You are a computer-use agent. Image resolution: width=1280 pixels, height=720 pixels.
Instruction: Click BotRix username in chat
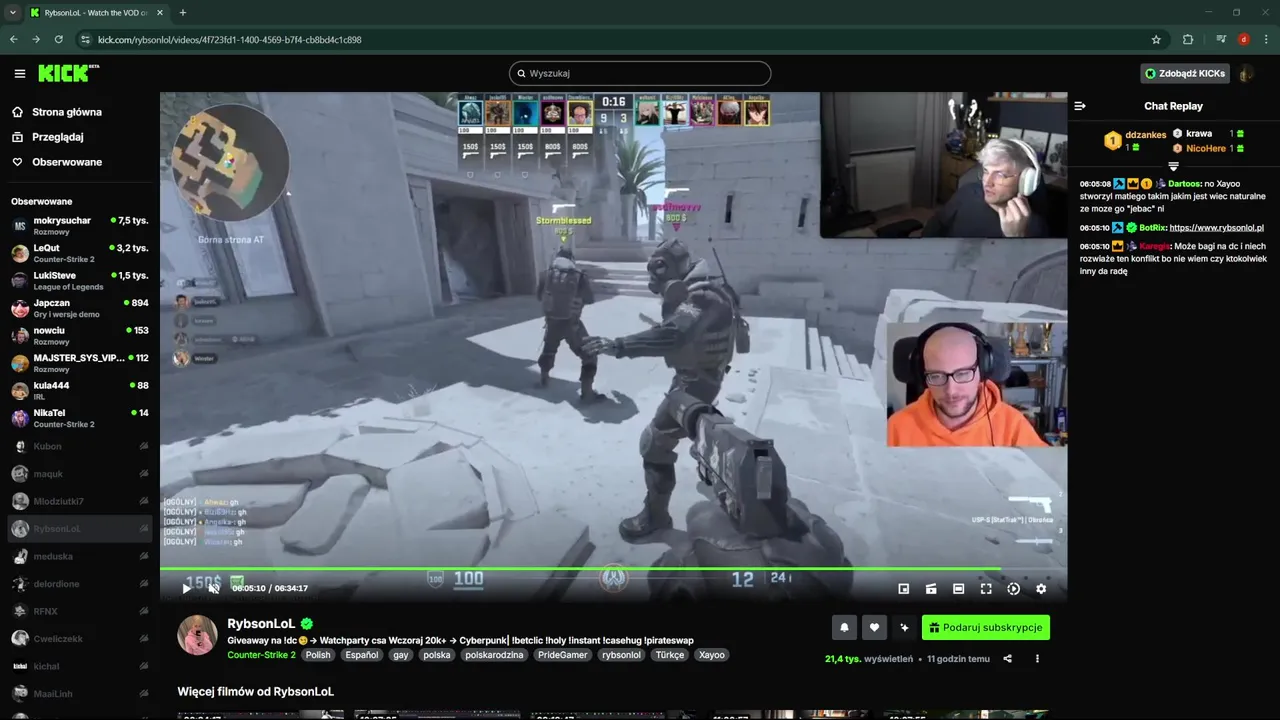tap(1152, 228)
